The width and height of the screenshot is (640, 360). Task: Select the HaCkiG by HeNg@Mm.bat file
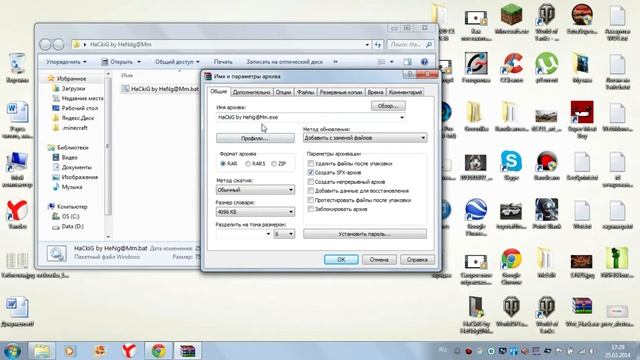[161, 89]
